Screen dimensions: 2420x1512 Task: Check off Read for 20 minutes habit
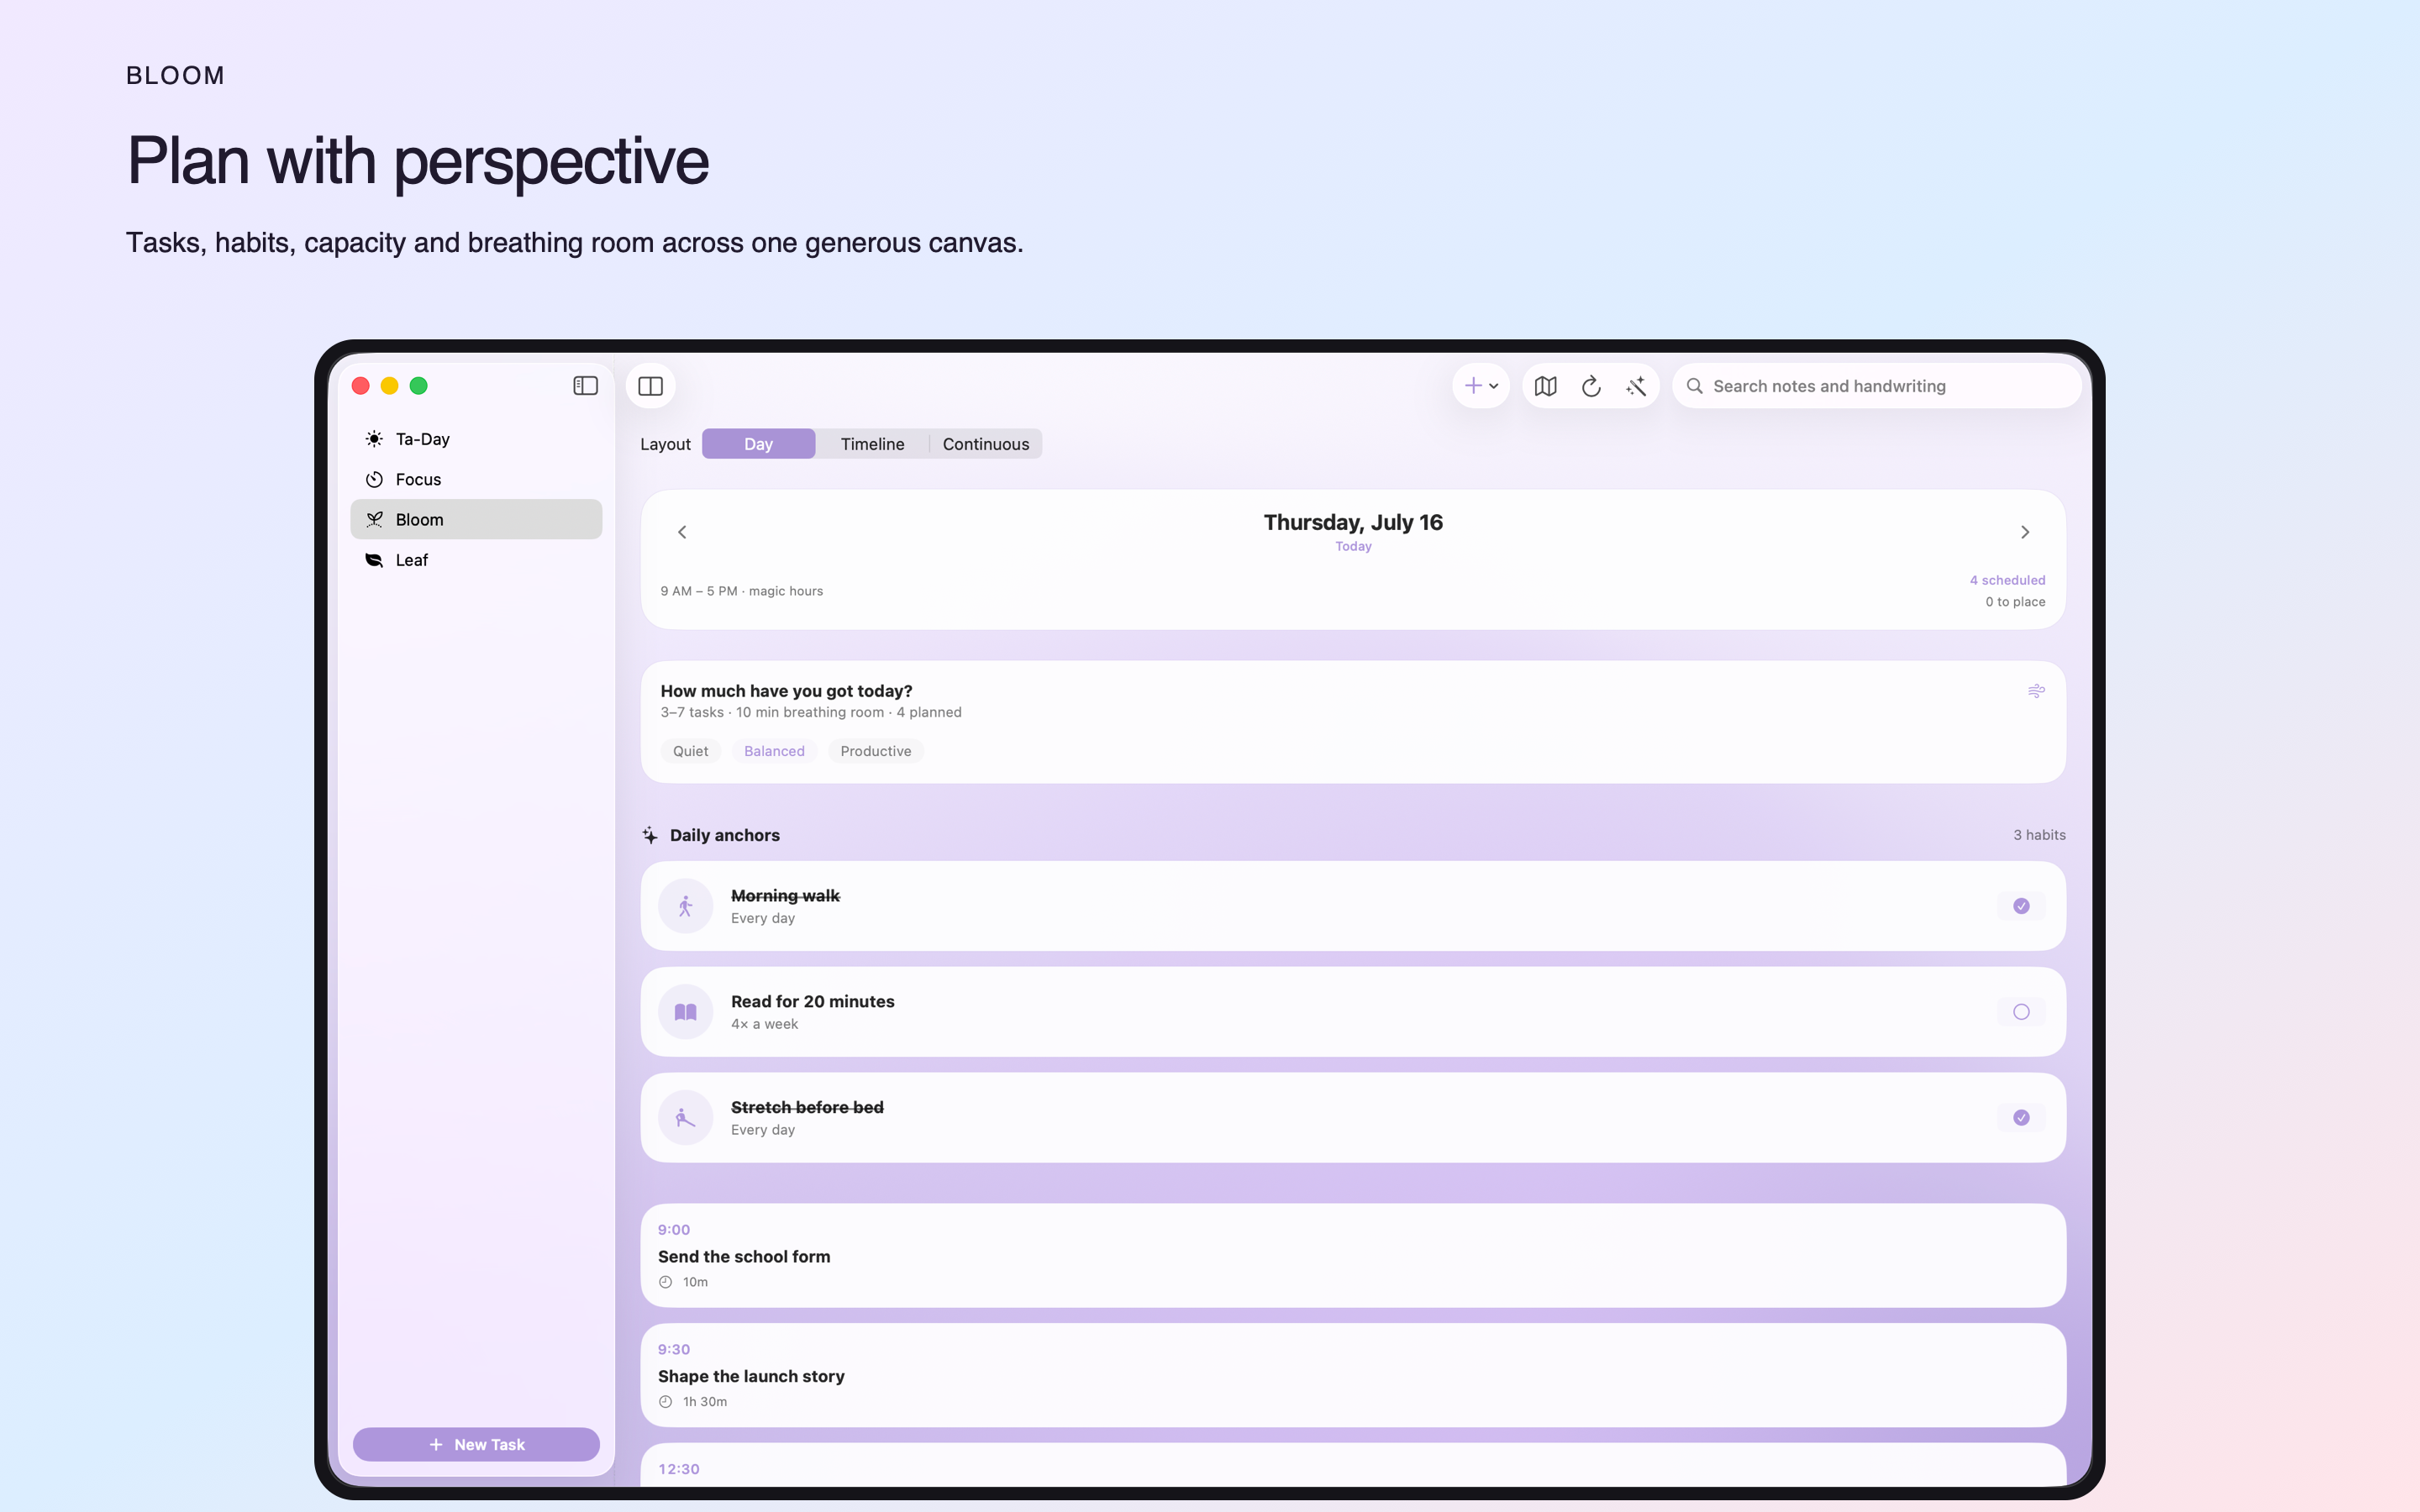point(2021,1012)
